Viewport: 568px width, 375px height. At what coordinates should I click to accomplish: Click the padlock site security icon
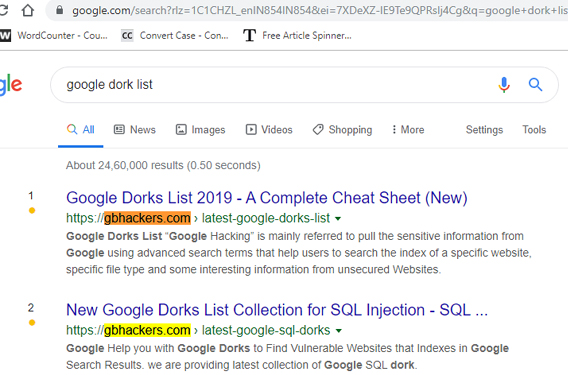tap(59, 11)
